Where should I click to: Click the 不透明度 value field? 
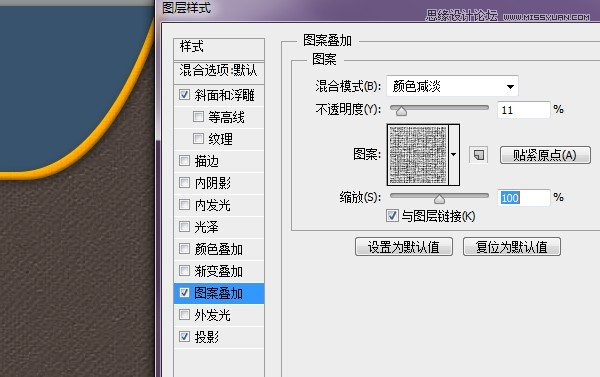(523, 110)
